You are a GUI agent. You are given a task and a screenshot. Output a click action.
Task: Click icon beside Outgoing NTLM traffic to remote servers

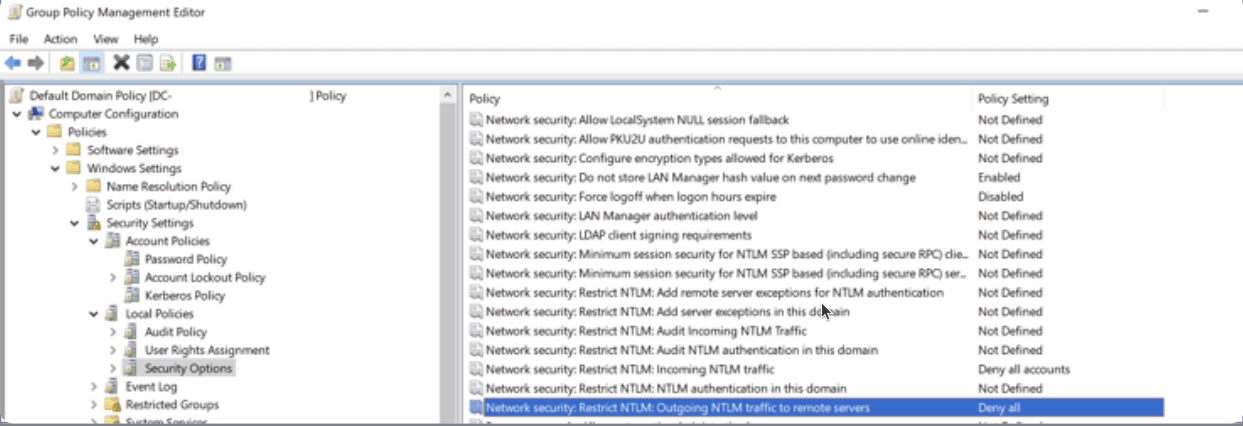(x=476, y=408)
